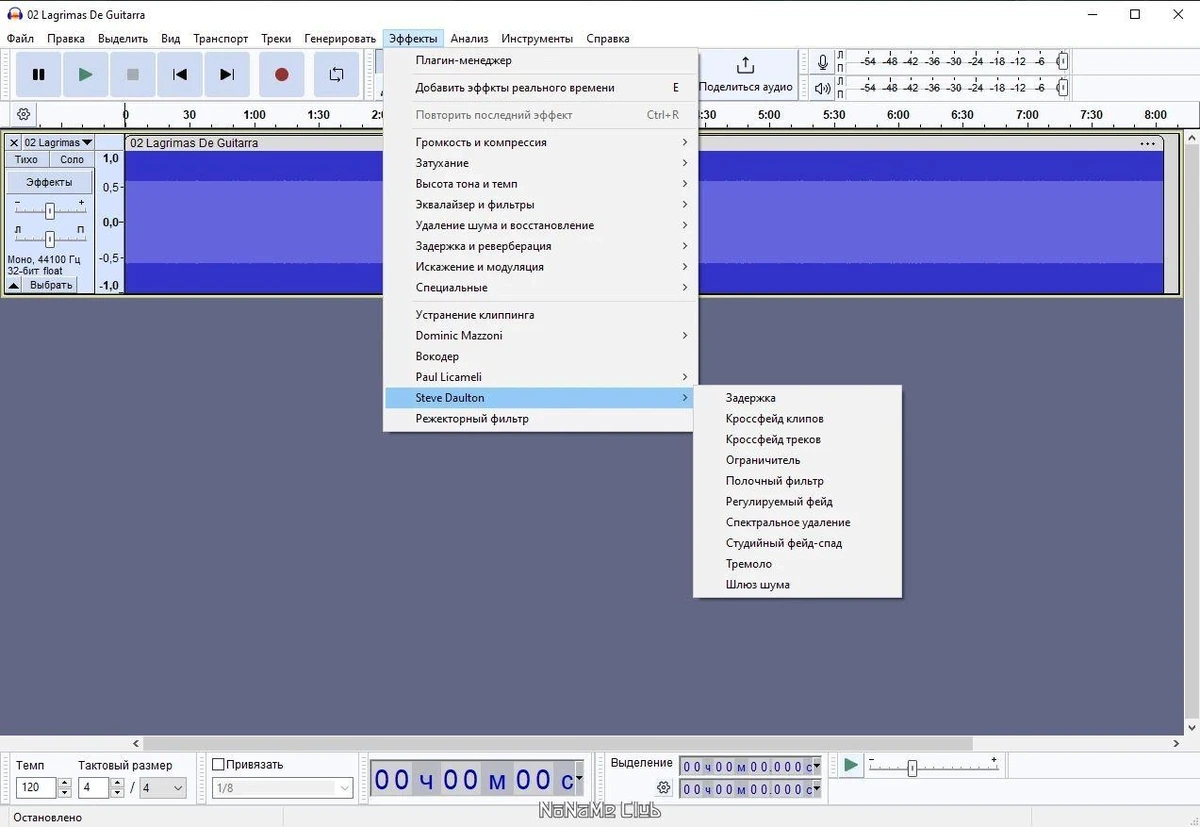The height and width of the screenshot is (827, 1200).
Task: Select Плагин-менеджер menu entry
Action: point(540,61)
